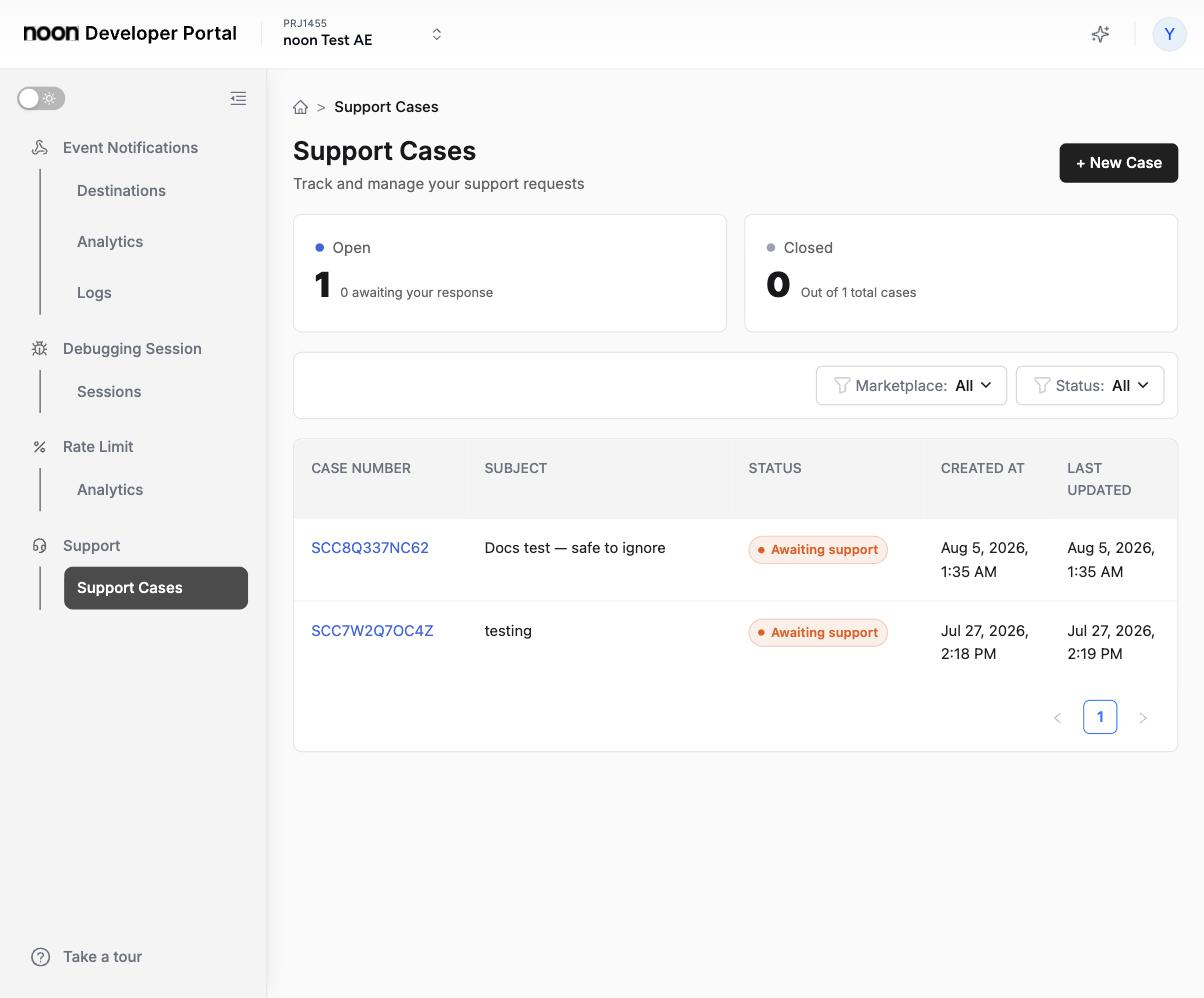Click Support Cases breadcrumb text

click(386, 107)
